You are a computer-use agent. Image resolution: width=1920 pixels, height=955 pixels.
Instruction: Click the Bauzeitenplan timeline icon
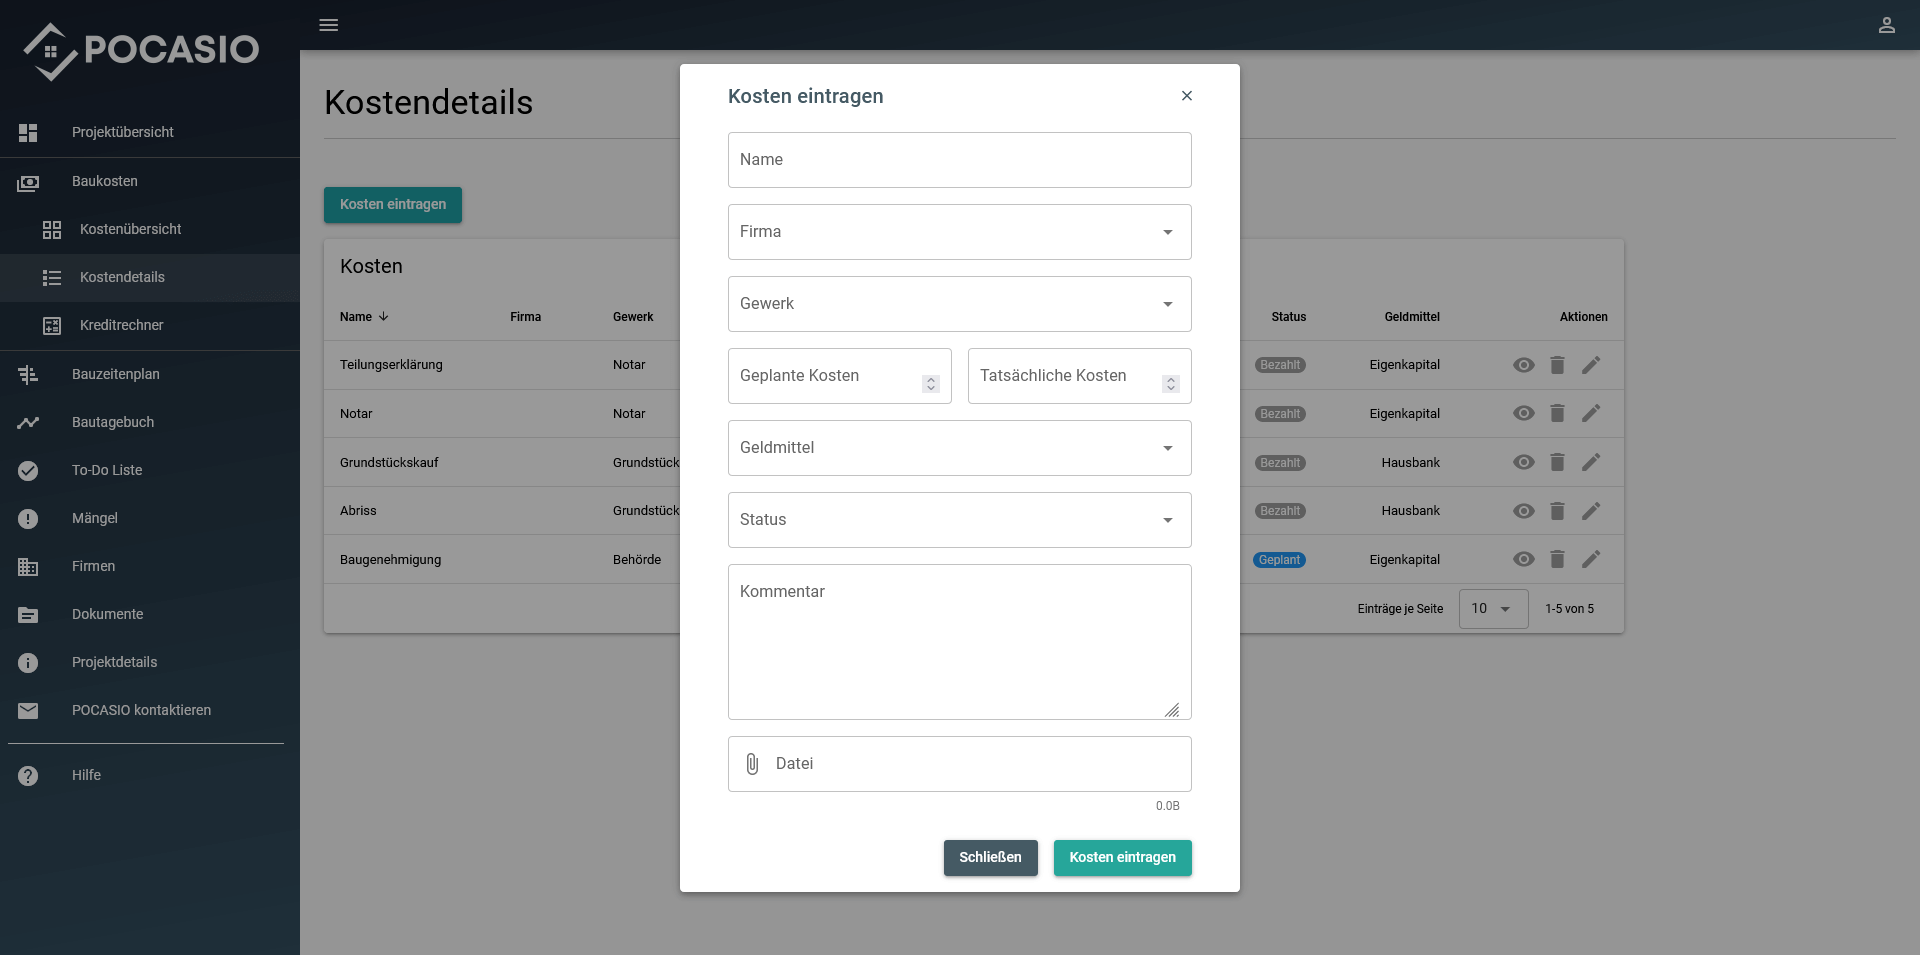(28, 374)
